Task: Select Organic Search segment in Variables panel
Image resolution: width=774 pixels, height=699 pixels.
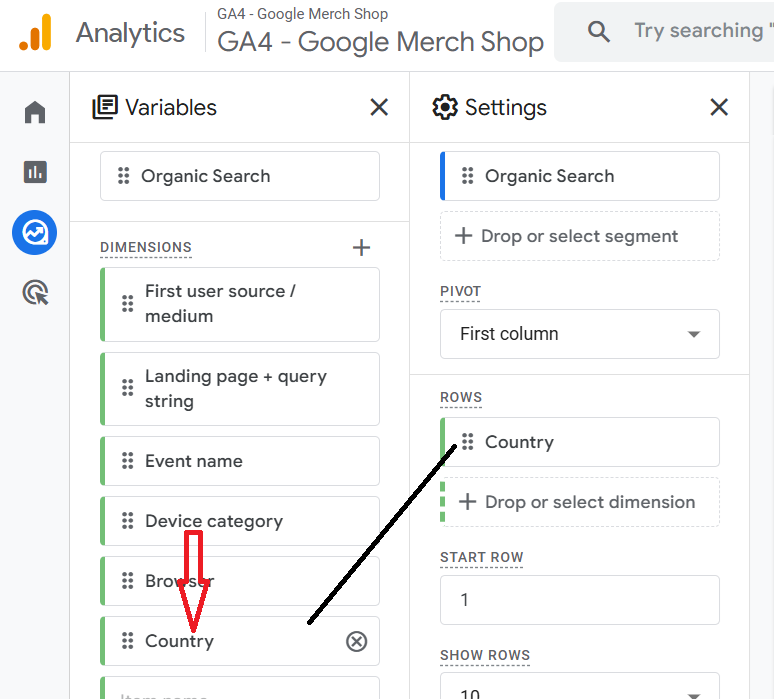Action: click(240, 176)
